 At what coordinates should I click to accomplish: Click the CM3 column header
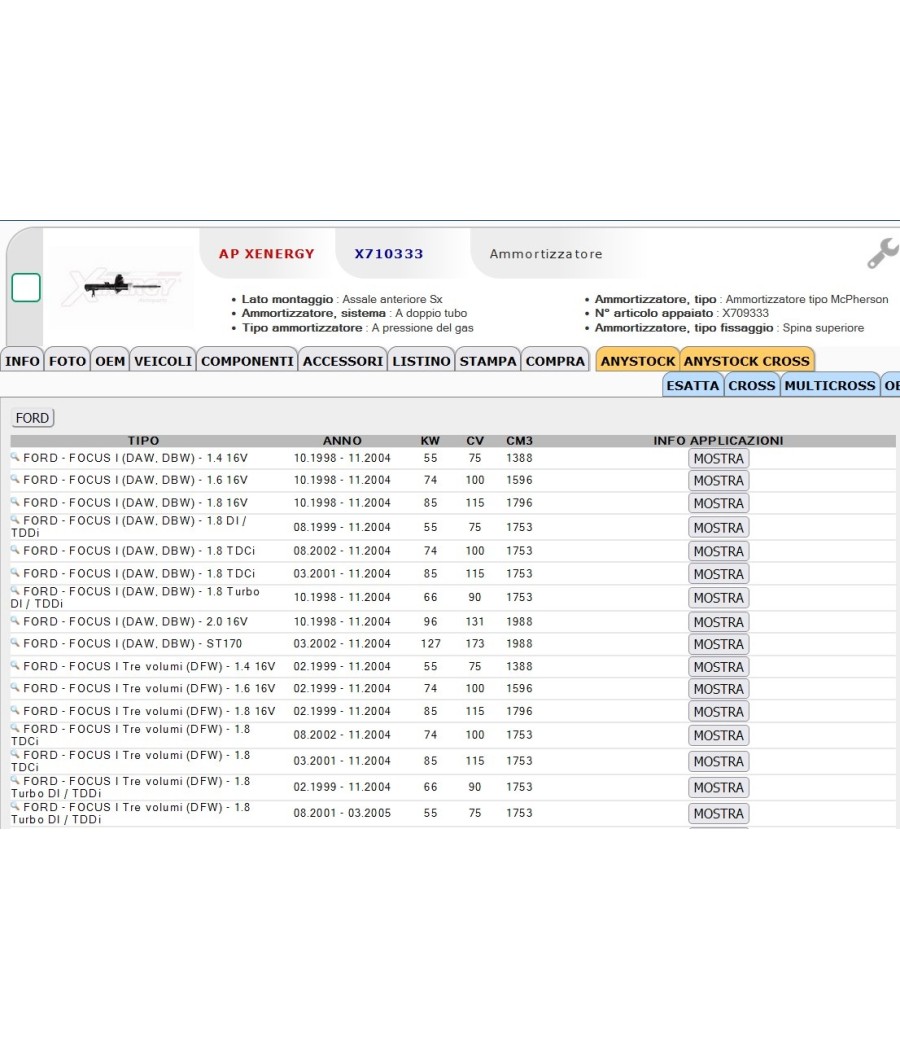[x=520, y=441]
